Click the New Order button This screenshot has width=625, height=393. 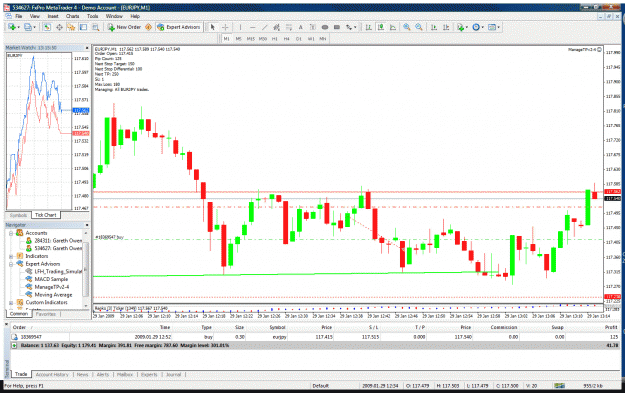(124, 27)
